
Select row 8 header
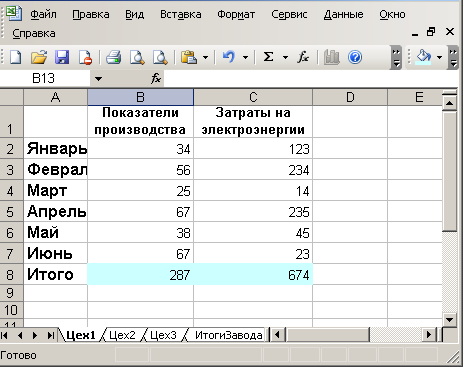(x=11, y=275)
